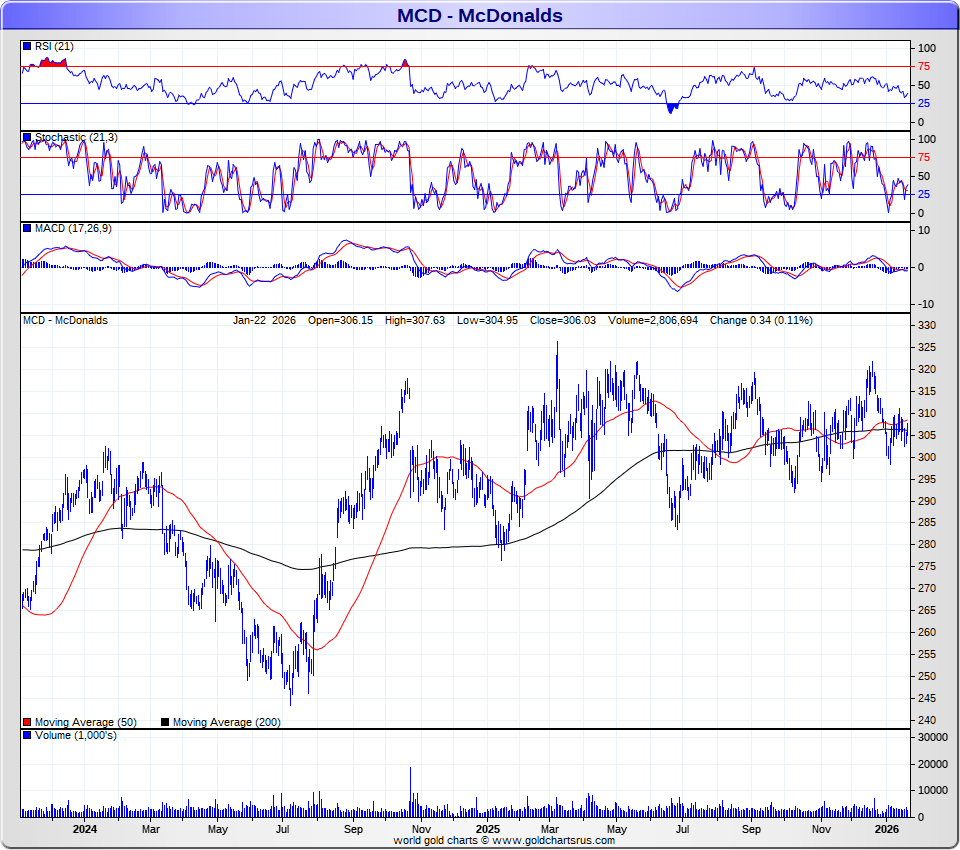
Task: Click 'MCD - McDonalds' price panel label
Action: pos(65,320)
